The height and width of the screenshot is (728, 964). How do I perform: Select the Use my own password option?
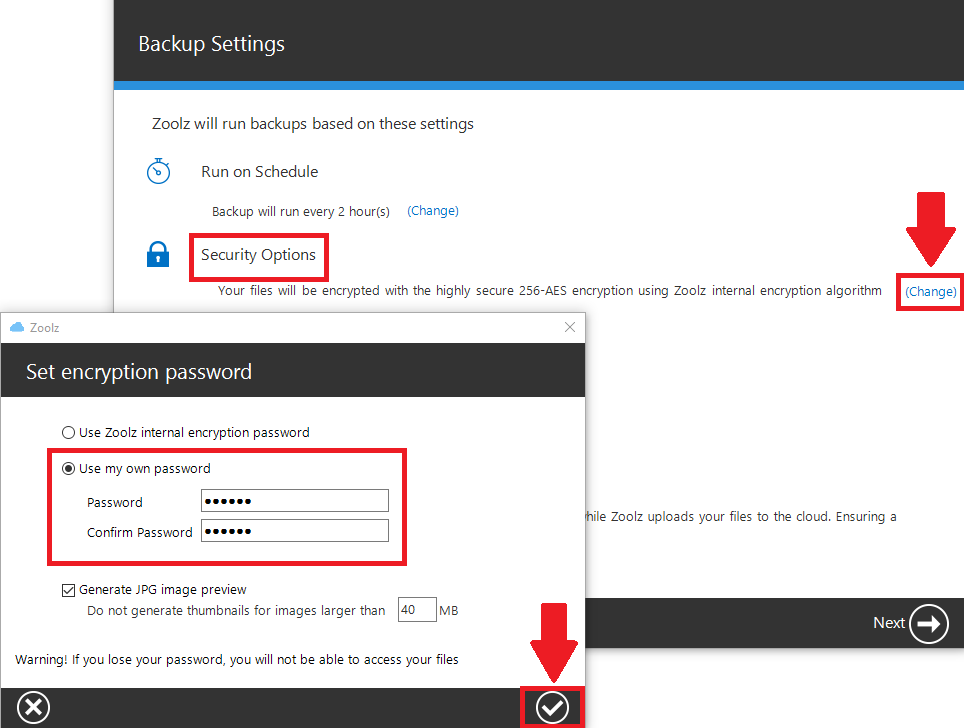68,467
